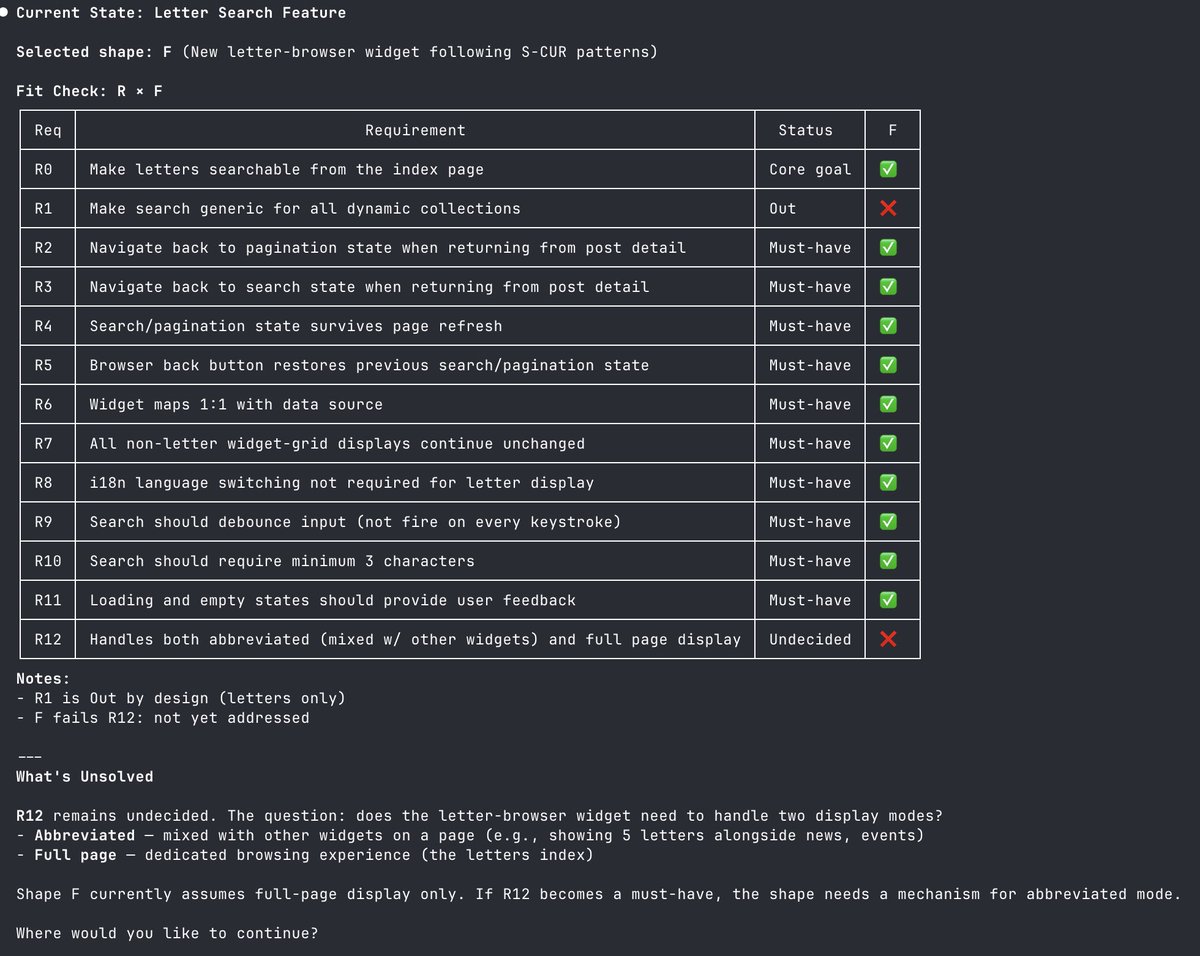Click the 'Must-have' status in R5 row
The height and width of the screenshot is (956, 1200).
(810, 365)
